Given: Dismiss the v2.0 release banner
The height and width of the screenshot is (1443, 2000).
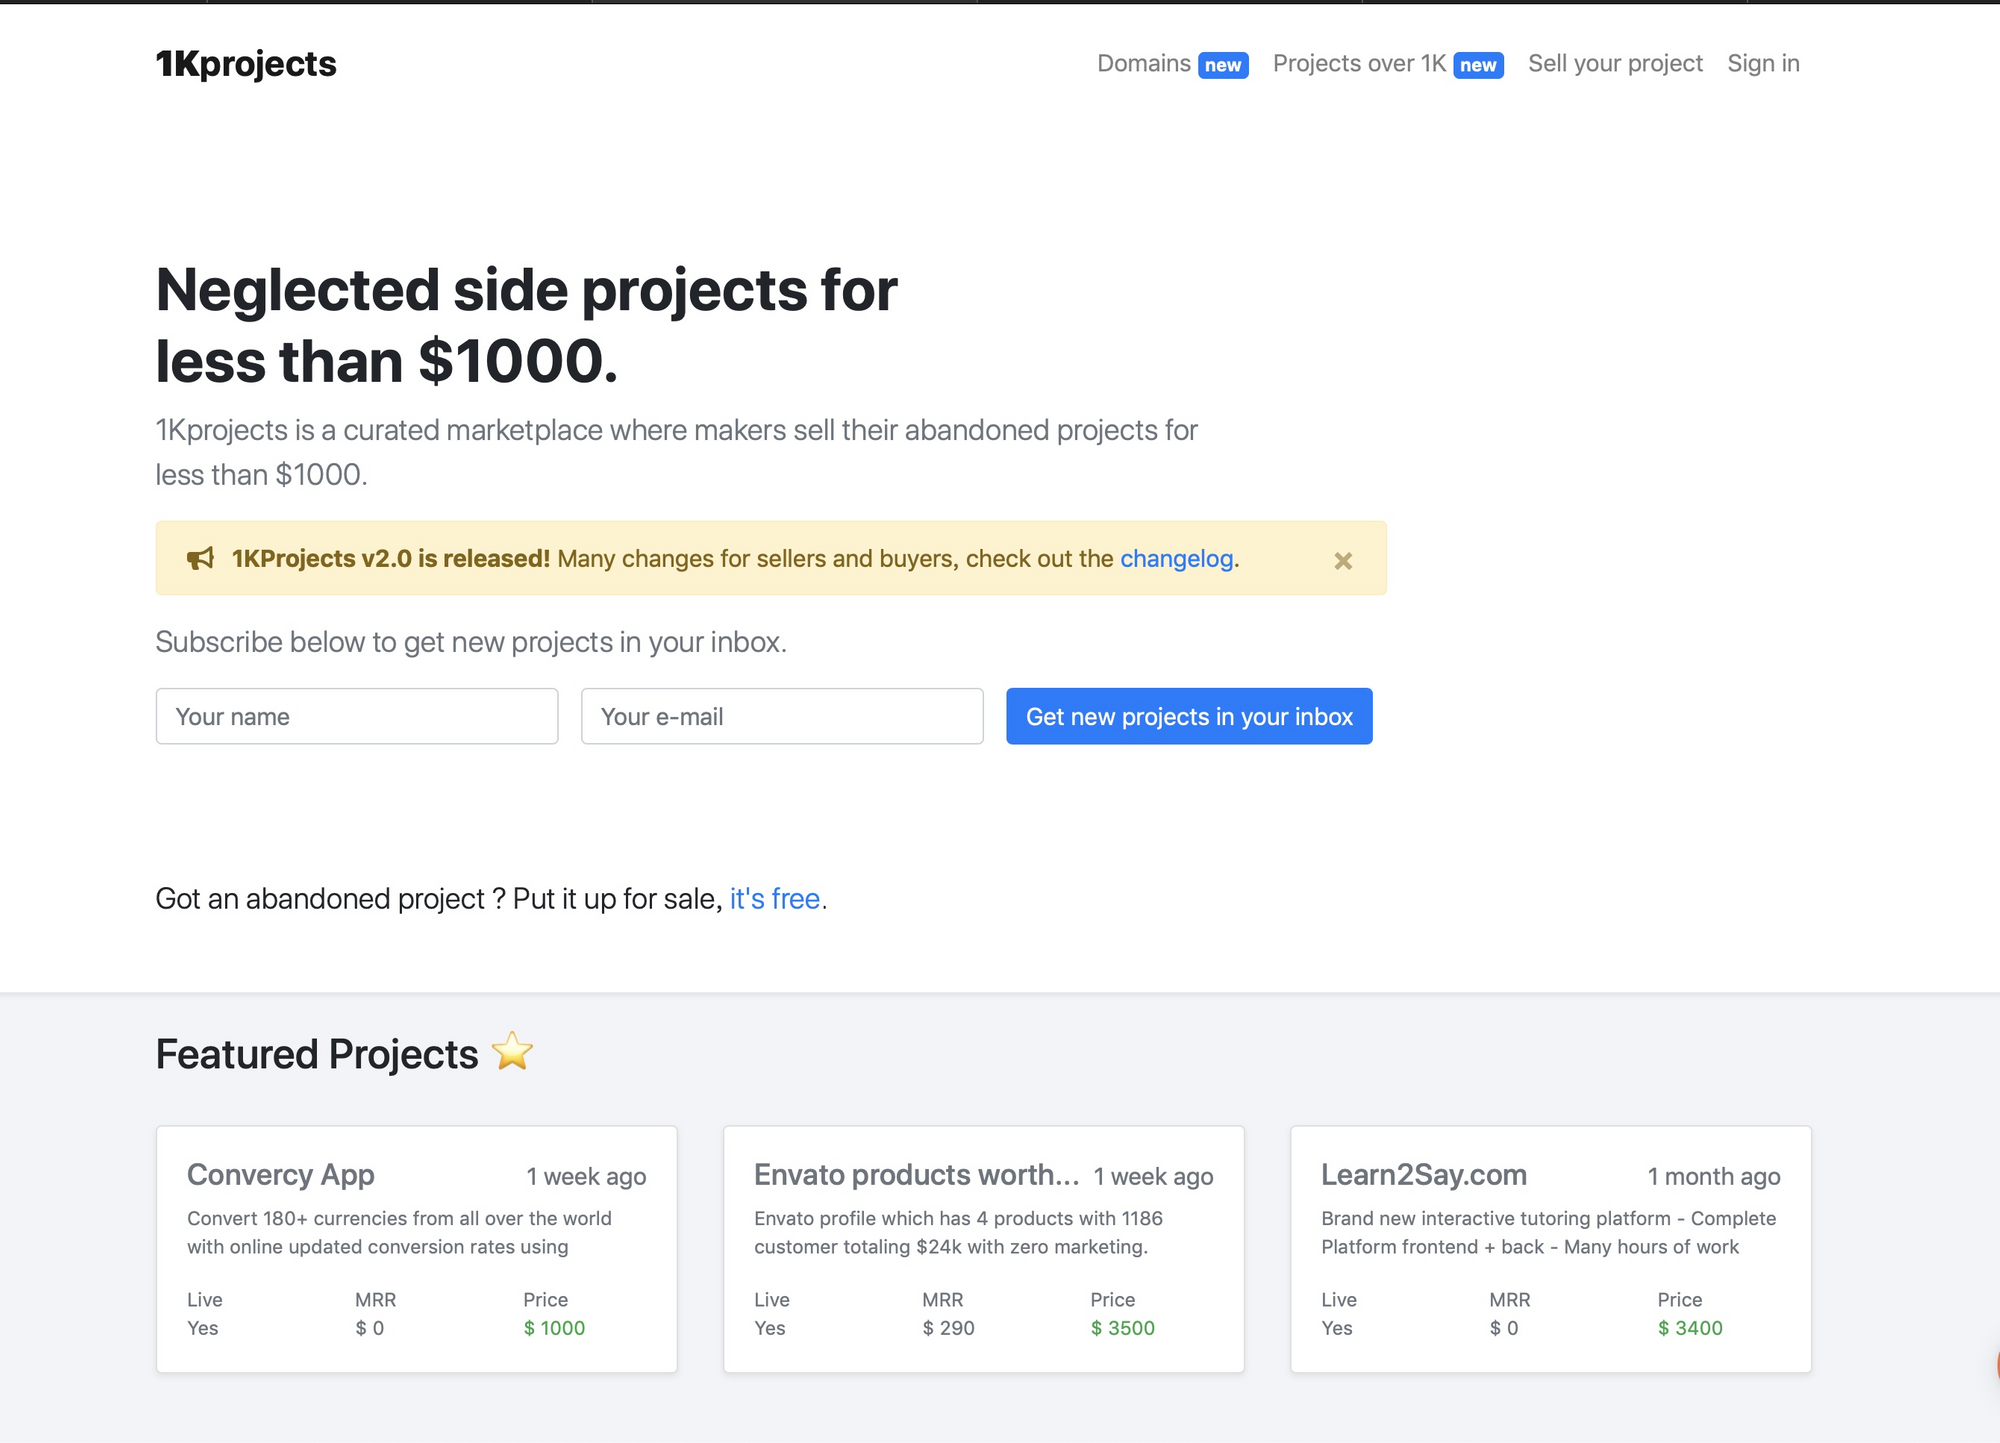Looking at the screenshot, I should tap(1343, 560).
